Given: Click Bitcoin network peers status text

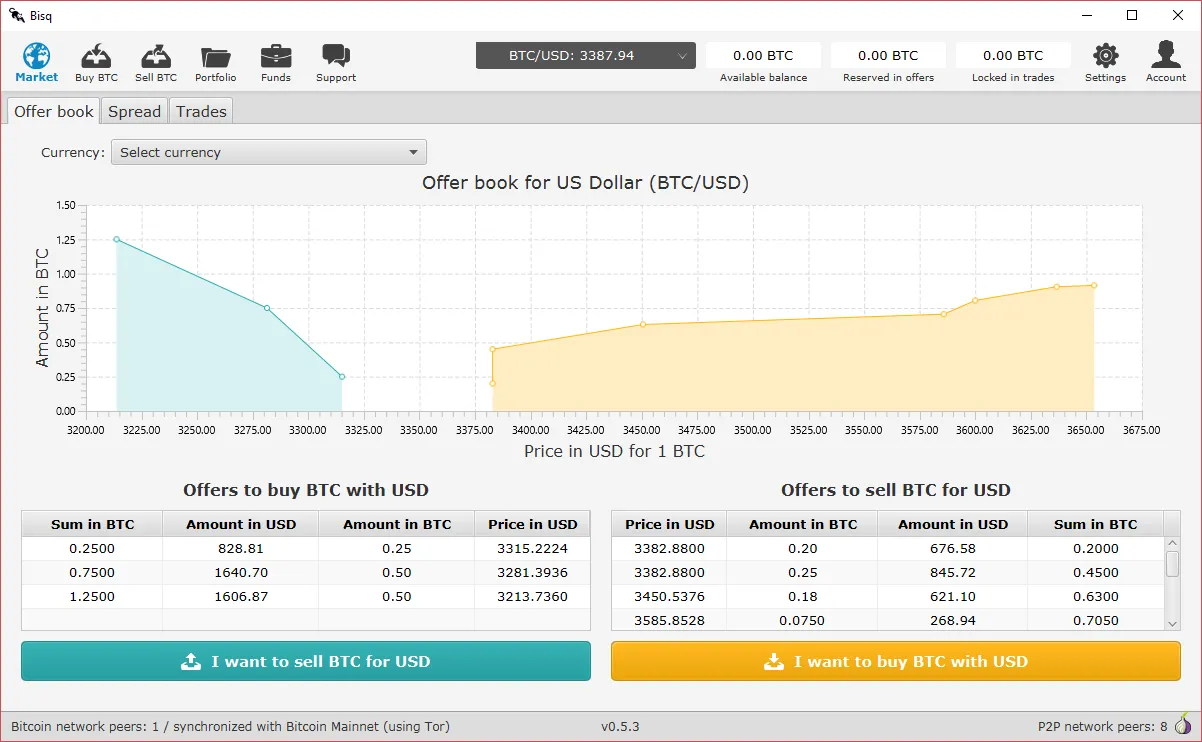Looking at the screenshot, I should (x=230, y=726).
